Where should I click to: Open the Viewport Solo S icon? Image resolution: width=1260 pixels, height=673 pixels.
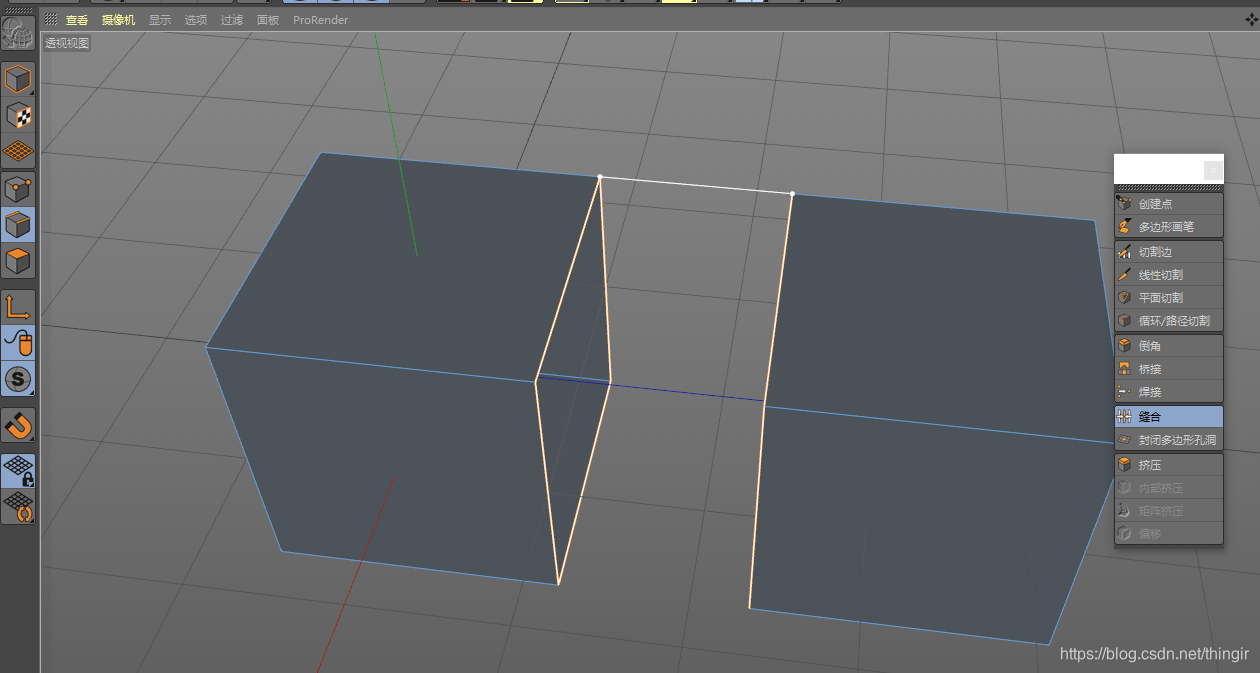18,379
